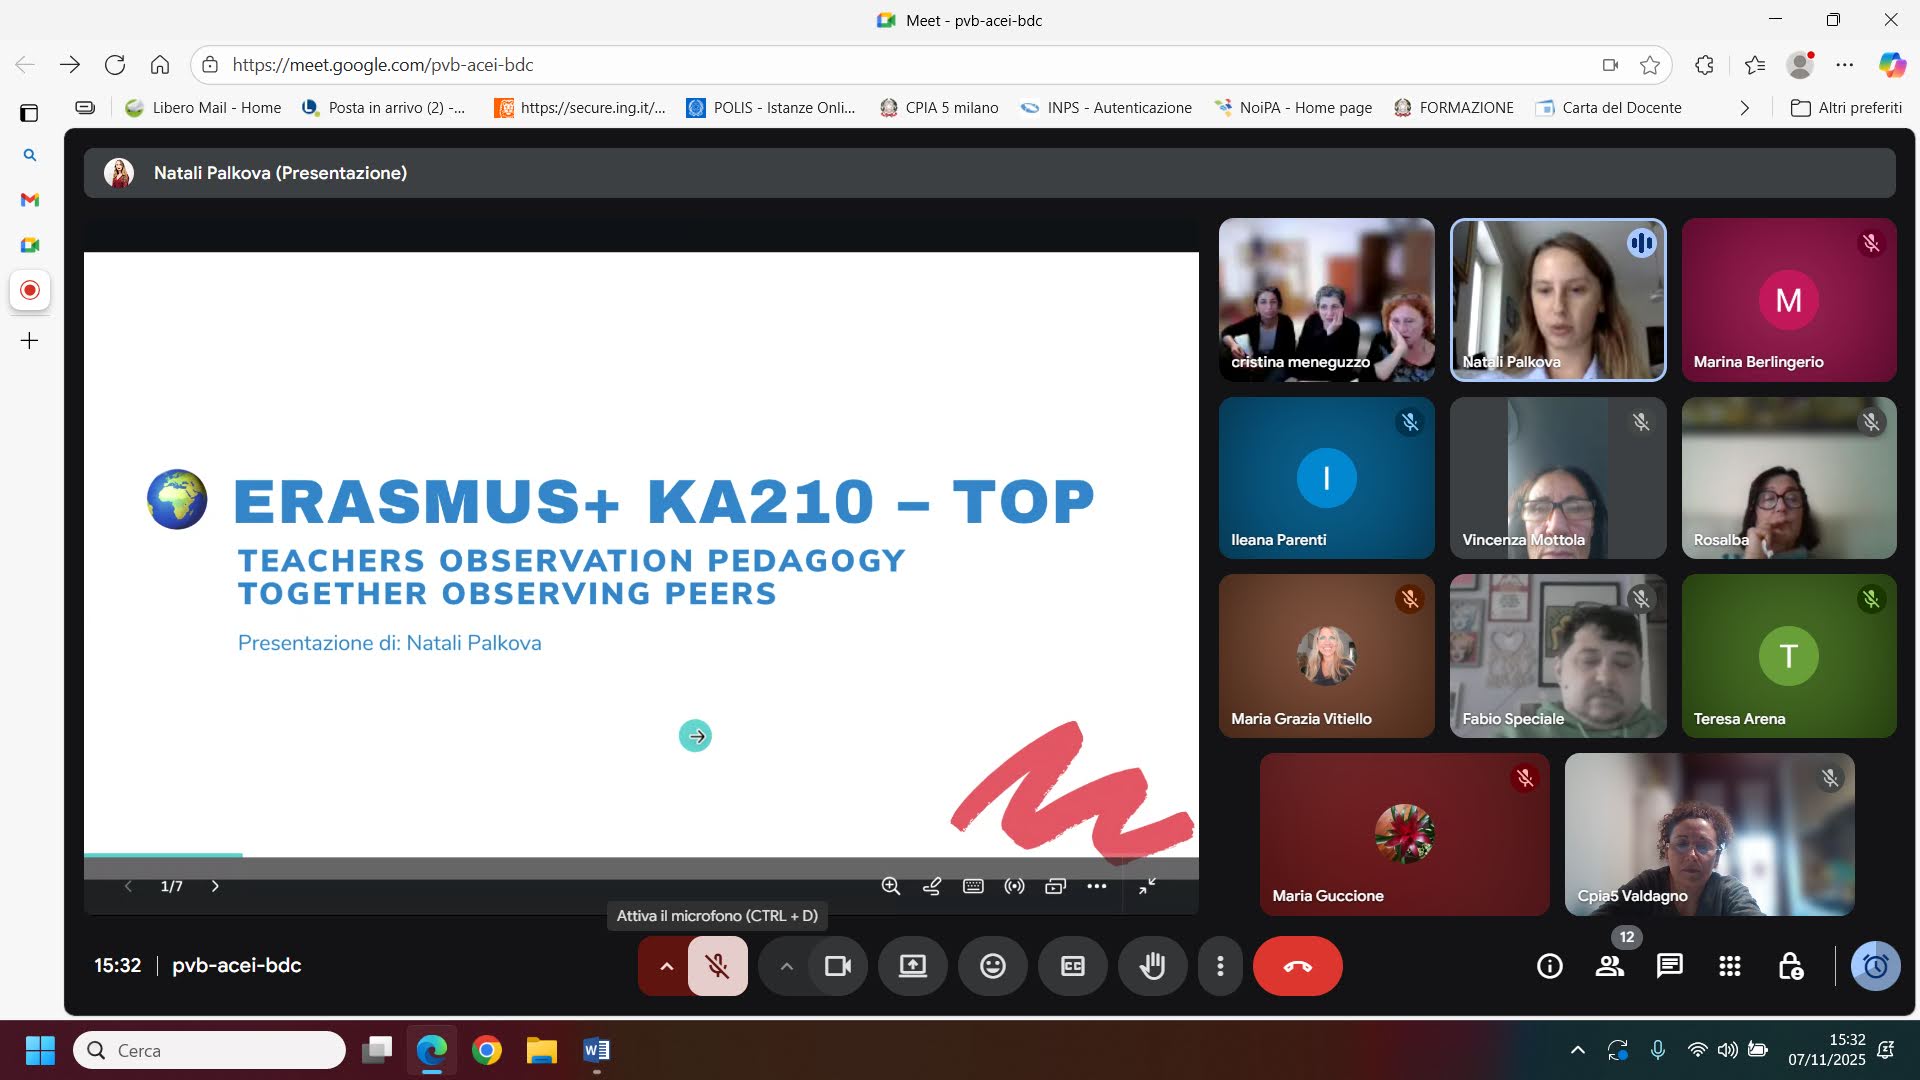Expand video settings arrow beside camera

click(786, 966)
